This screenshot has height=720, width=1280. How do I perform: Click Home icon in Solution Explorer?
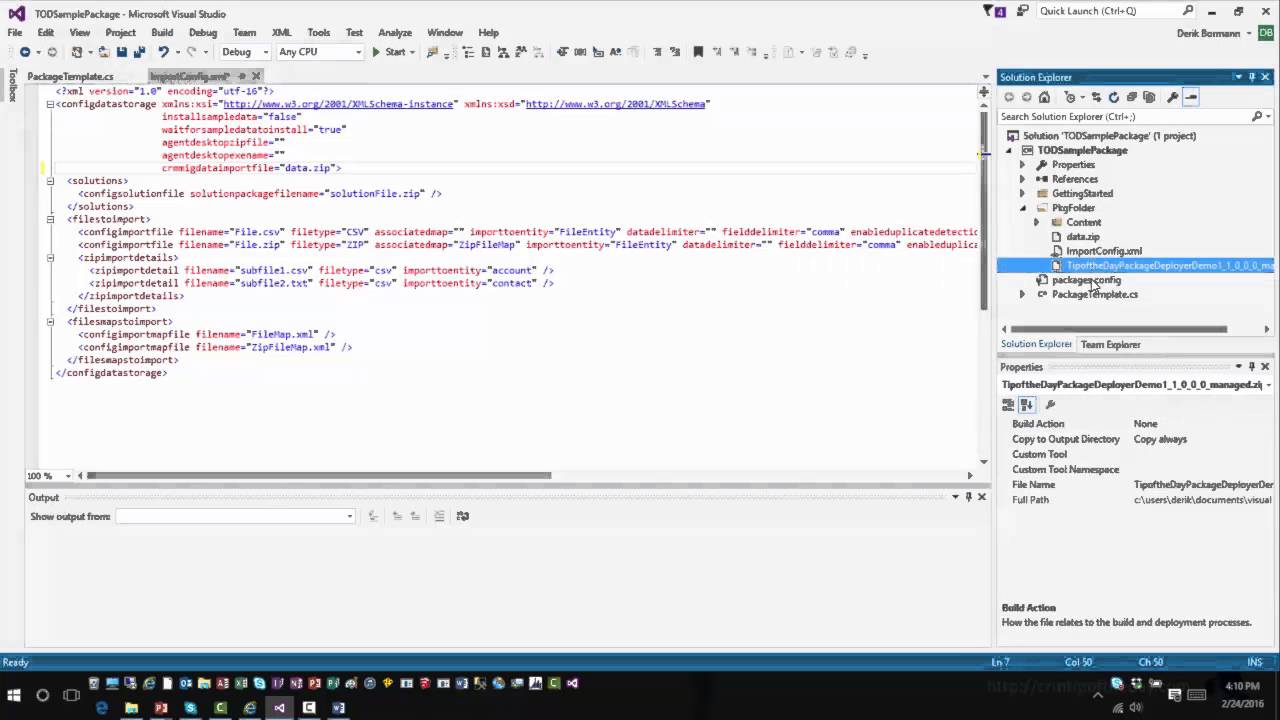coord(1044,97)
